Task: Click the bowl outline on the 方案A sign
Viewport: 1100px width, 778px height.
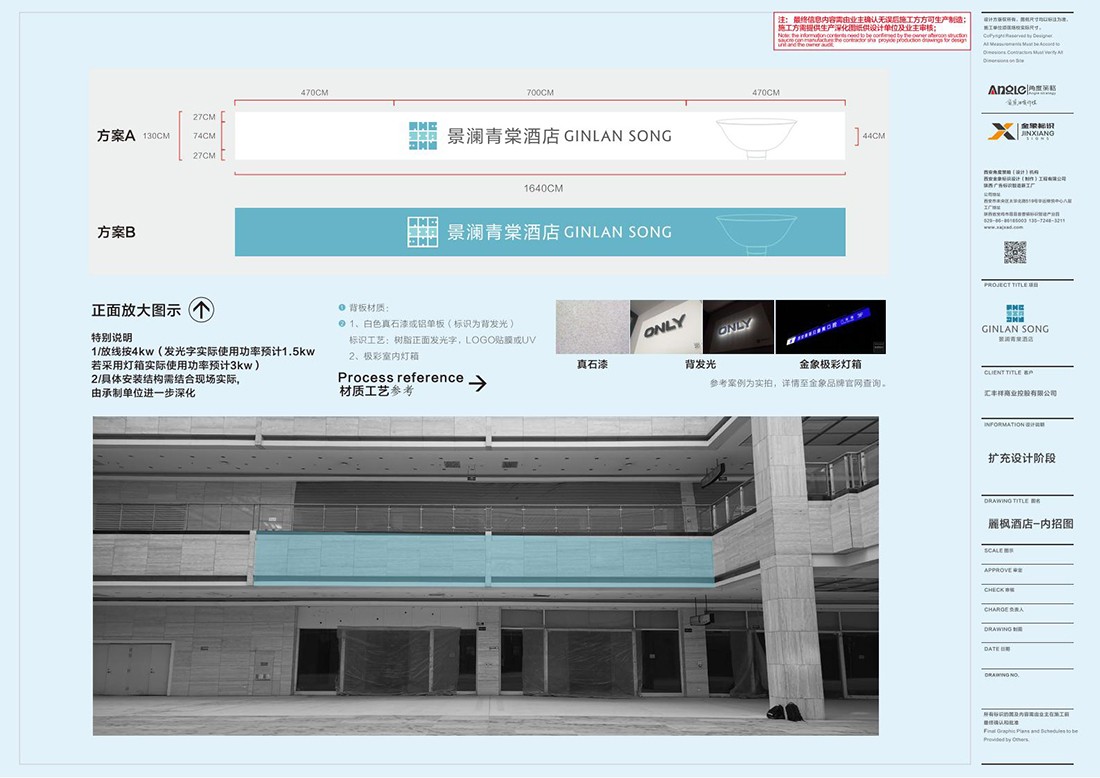Action: (756, 137)
